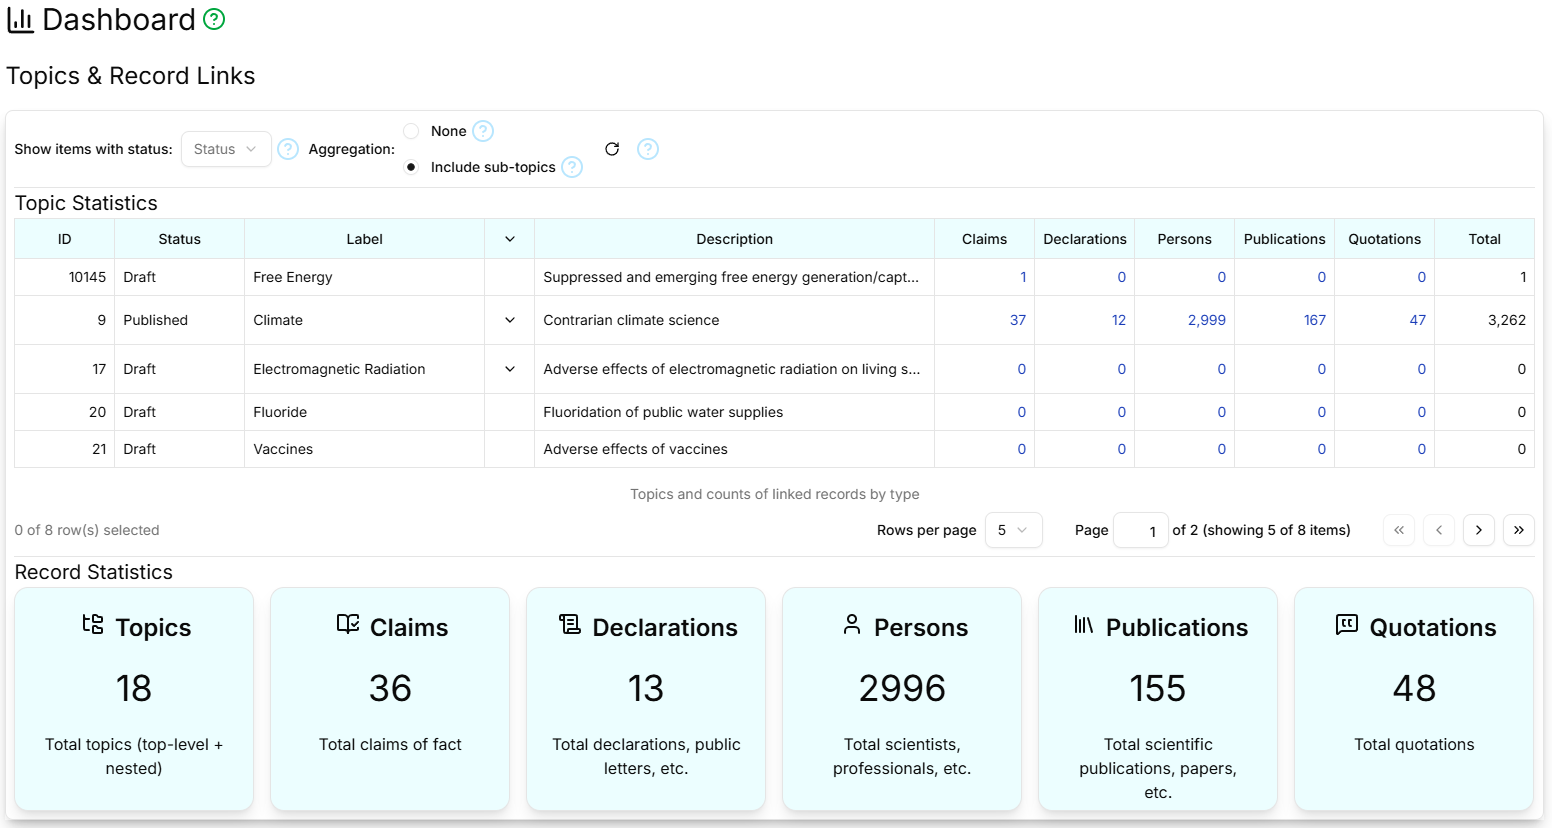Go to the first page of results
Screen dimensions: 1552x828
point(1399,530)
